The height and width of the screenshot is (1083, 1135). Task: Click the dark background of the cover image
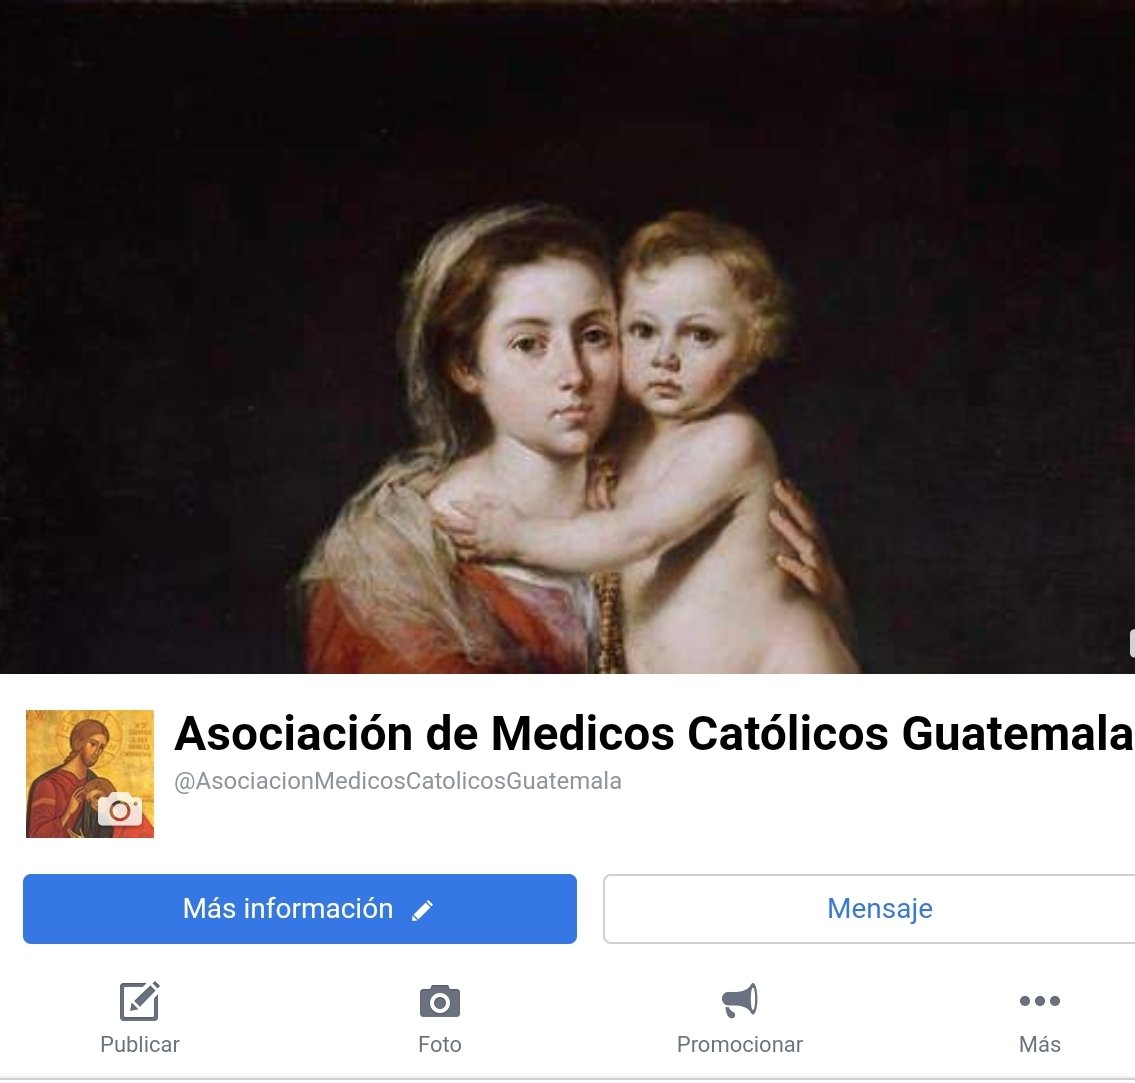point(181,253)
